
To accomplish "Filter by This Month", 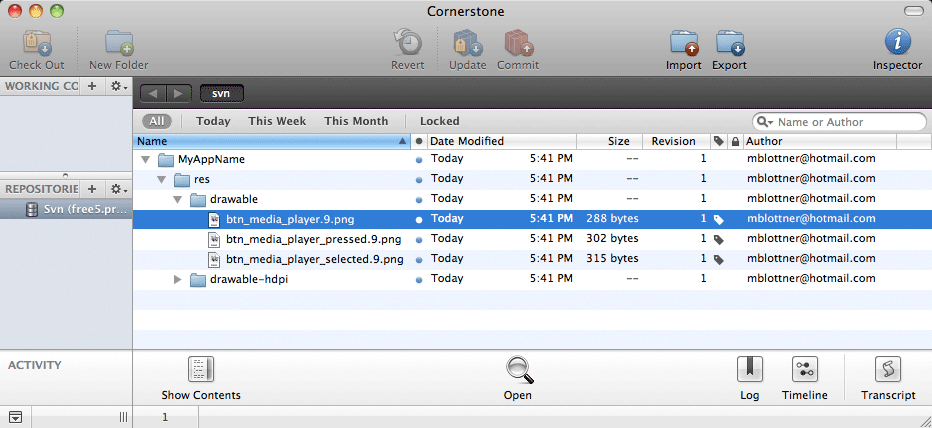I will pos(356,121).
